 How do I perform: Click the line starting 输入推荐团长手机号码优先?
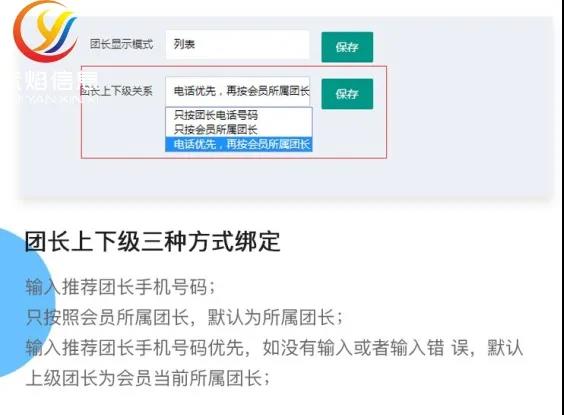274,347
